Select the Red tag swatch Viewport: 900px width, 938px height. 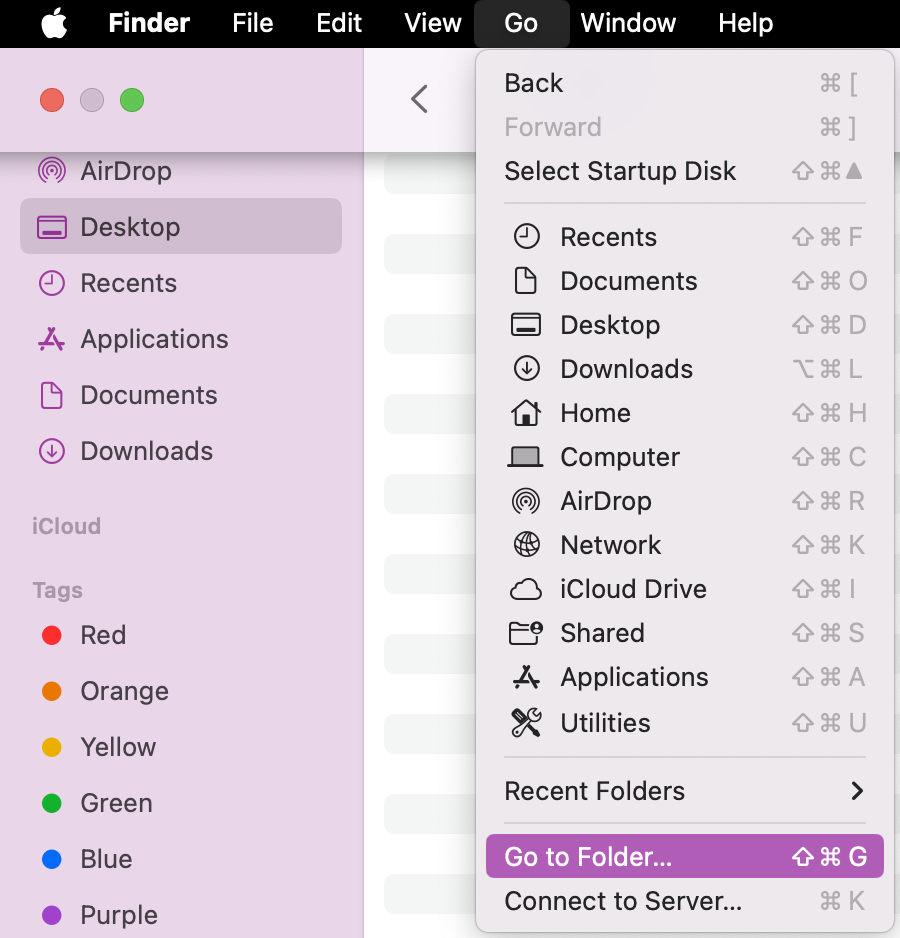coord(52,635)
